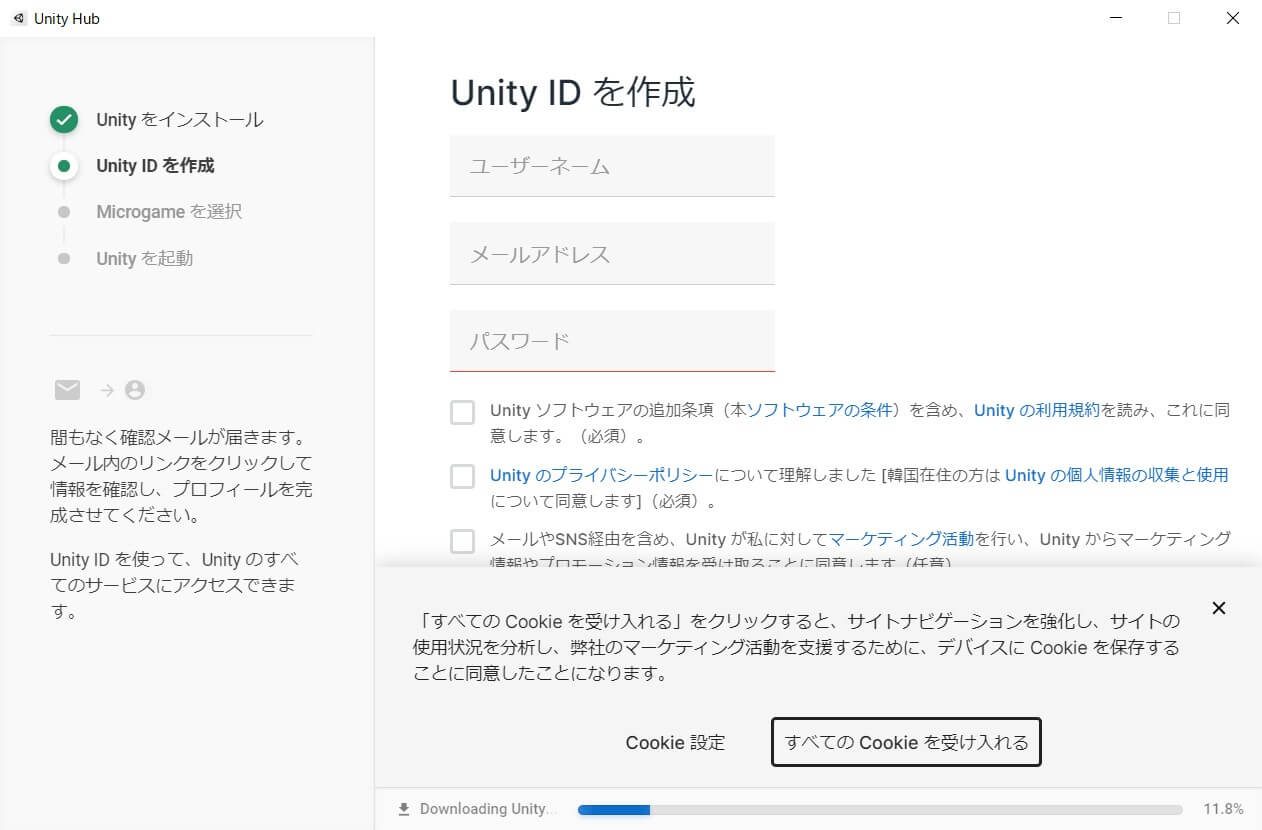Check the marketing communications consent checkbox
This screenshot has height=830, width=1262.
click(462, 541)
